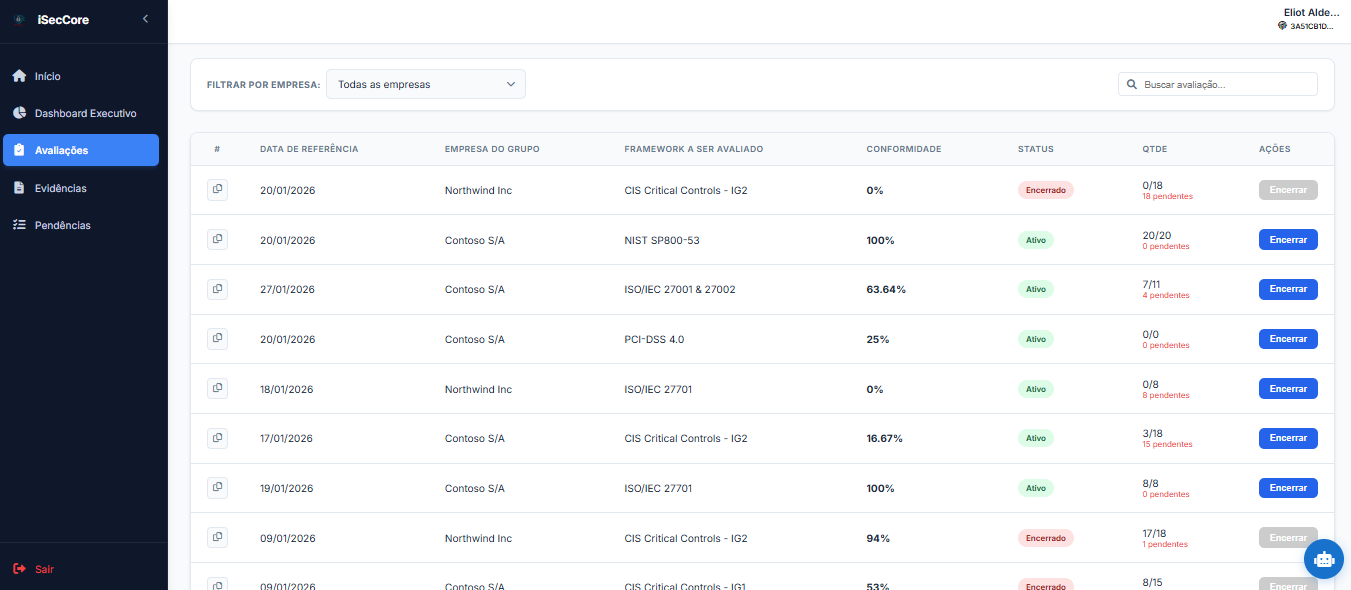Screen dimensions: 1351x590
Task: Click the Status column header
Action: [1035, 149]
